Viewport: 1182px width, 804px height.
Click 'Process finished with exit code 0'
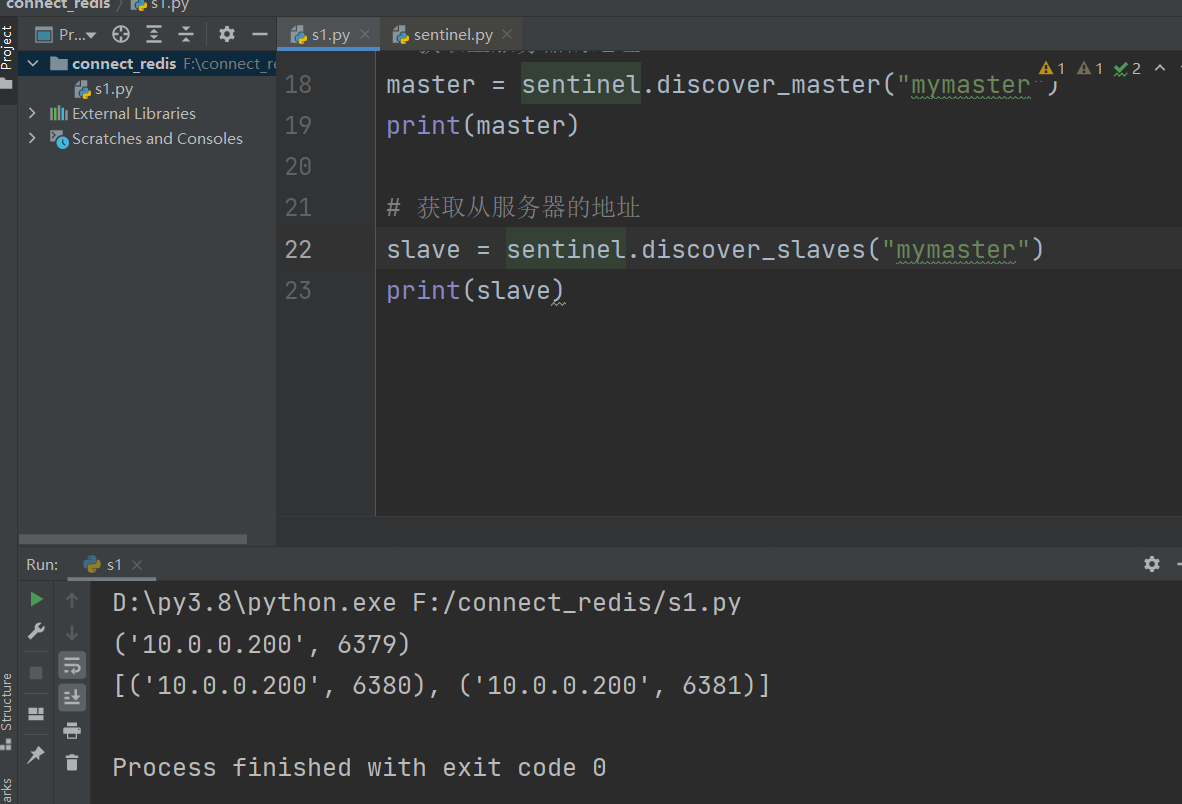pyautogui.click(x=360, y=767)
